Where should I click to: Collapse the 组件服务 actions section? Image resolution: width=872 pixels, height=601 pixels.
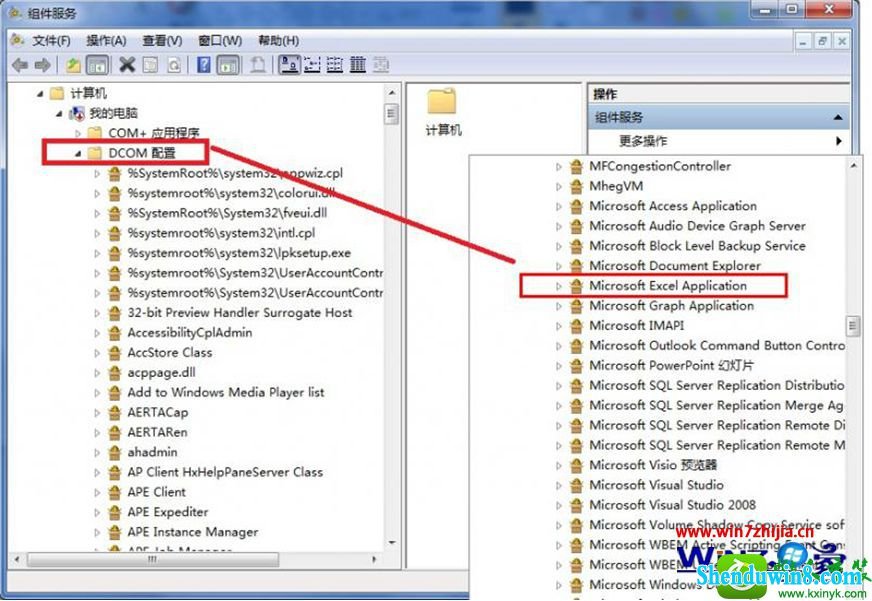(x=838, y=118)
